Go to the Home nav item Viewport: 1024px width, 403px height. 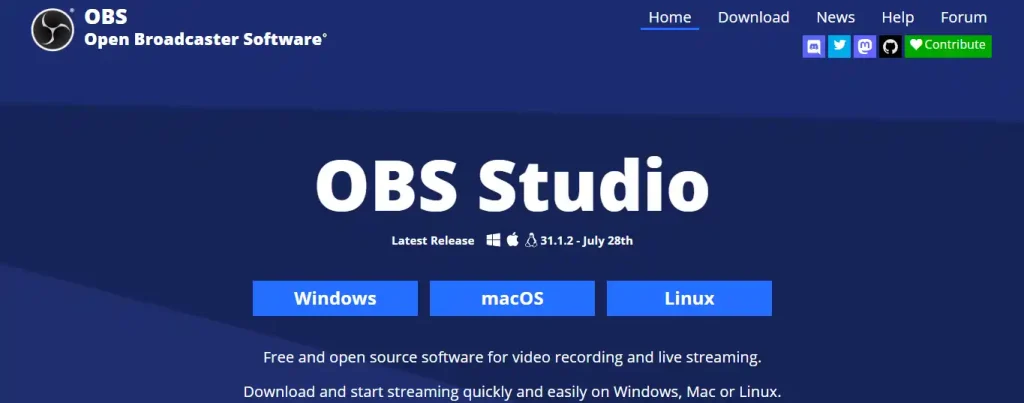(669, 18)
